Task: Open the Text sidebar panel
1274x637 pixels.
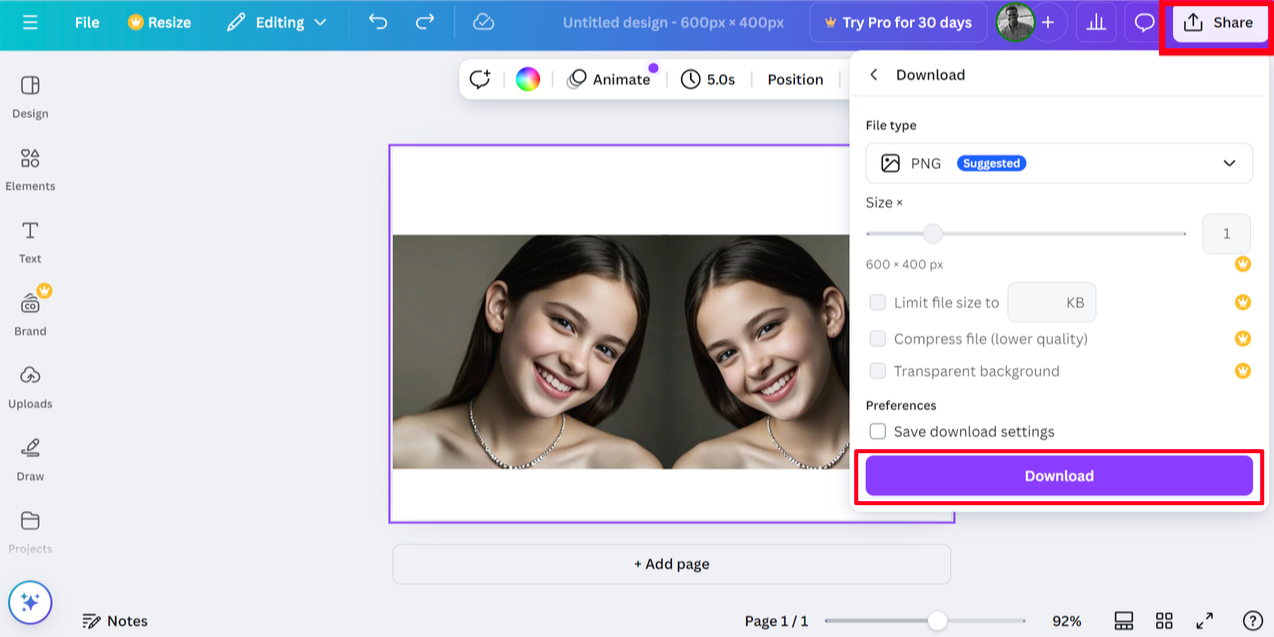Action: pyautogui.click(x=30, y=241)
